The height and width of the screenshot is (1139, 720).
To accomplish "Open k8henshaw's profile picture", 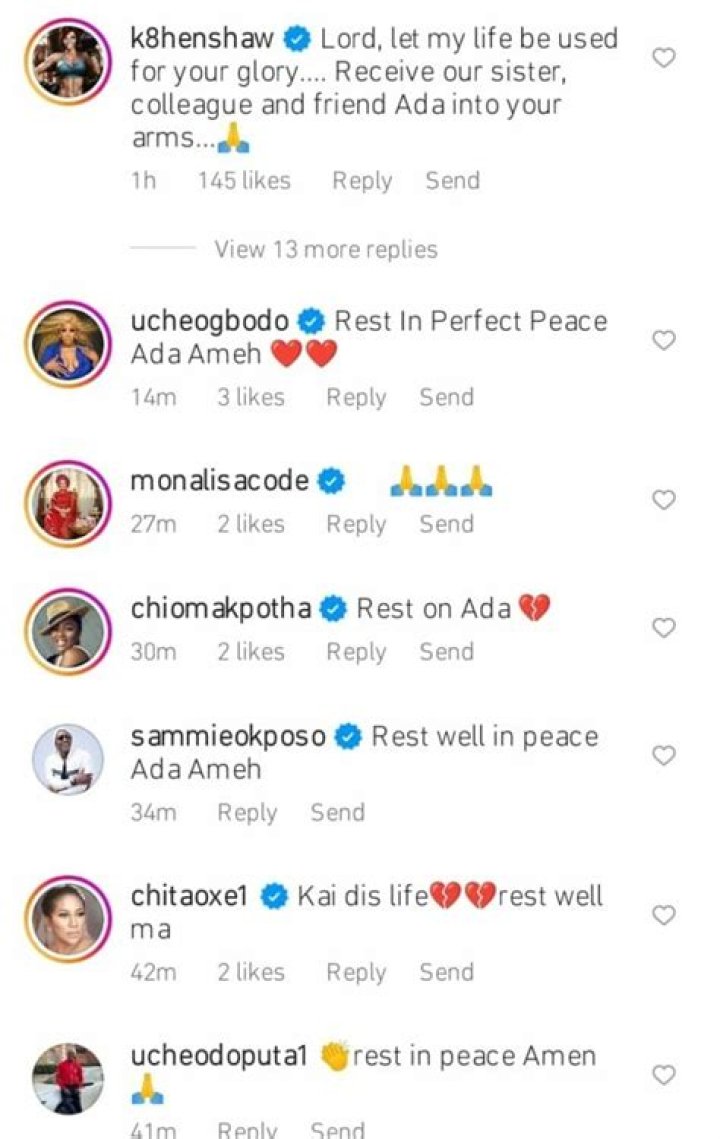I will (x=69, y=60).
